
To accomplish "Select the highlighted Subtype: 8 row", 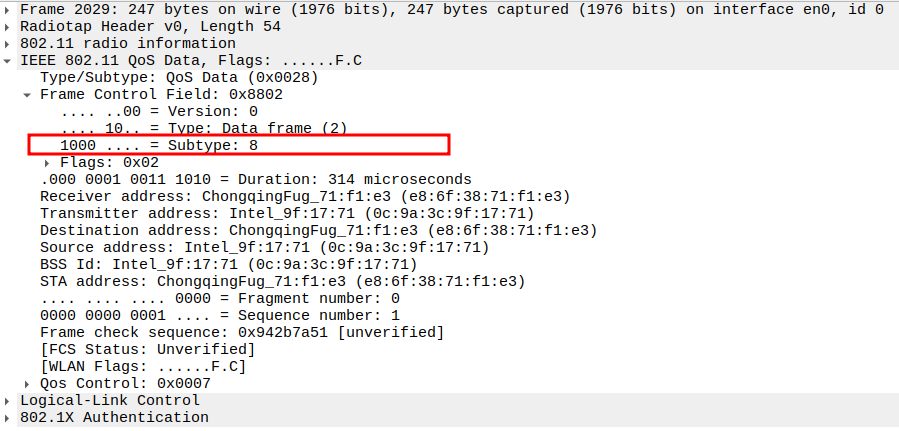I will click(x=159, y=145).
